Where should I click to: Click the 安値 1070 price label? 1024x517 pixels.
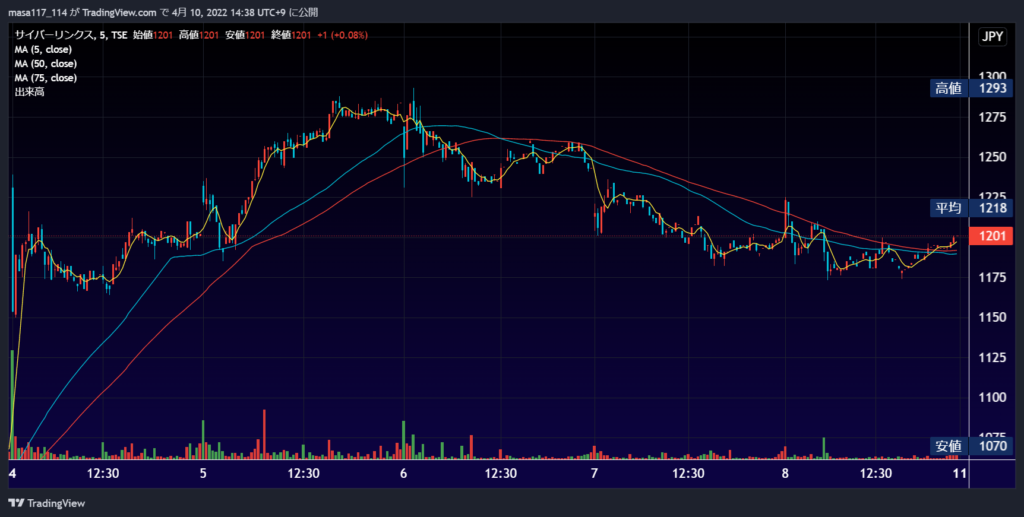tap(971, 446)
